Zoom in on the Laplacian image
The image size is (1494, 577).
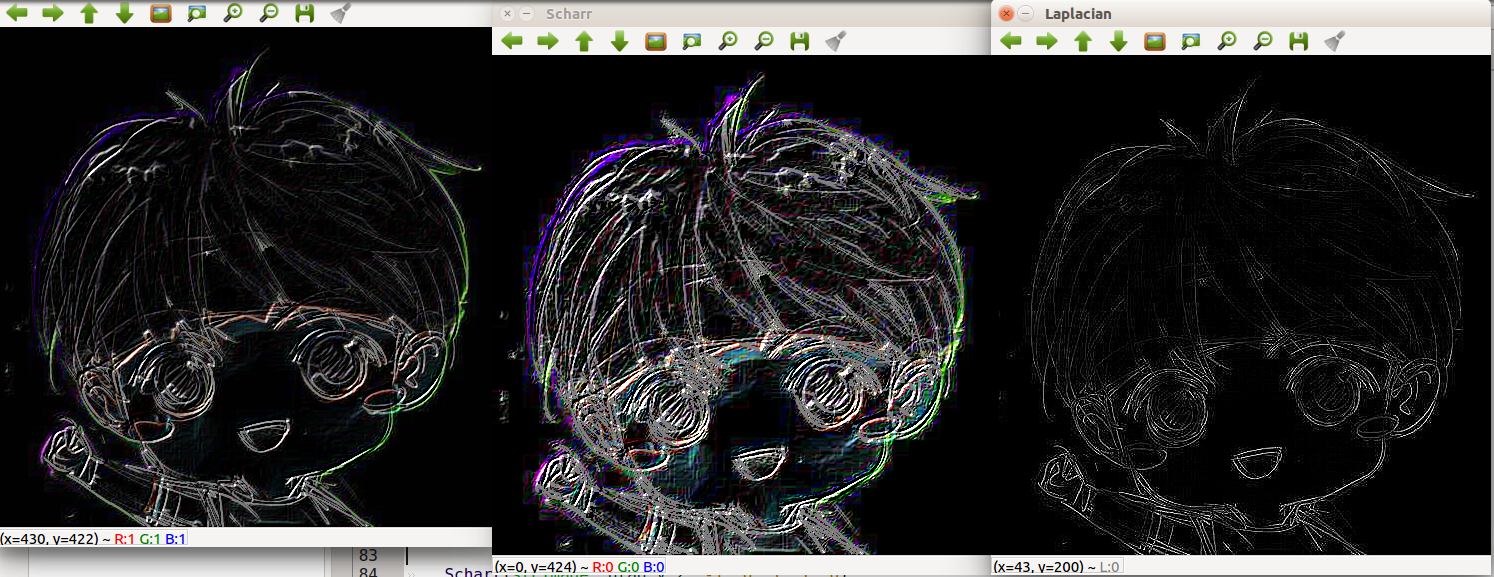coord(1227,41)
